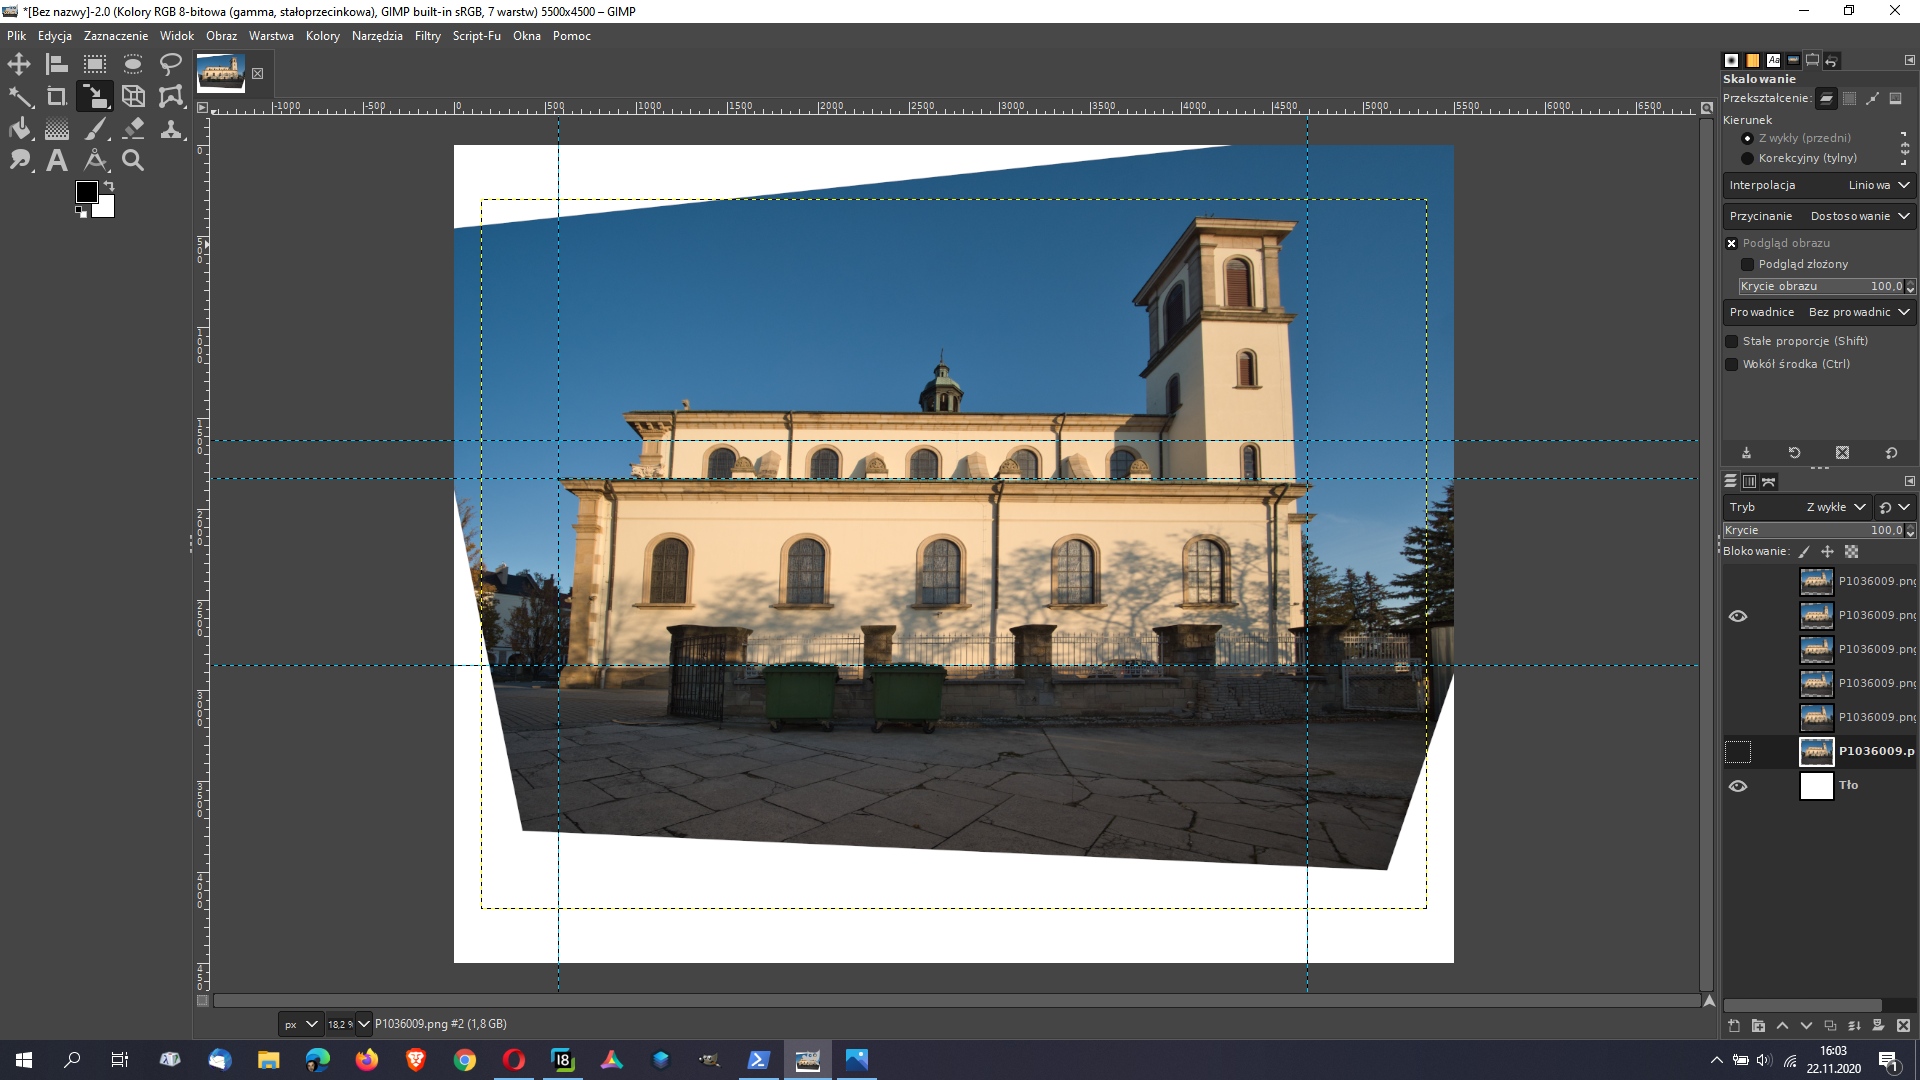Viewport: 1920px width, 1080px height.
Task: Enable the Stałe proporcje (Shift) checkbox
Action: pyautogui.click(x=1732, y=341)
